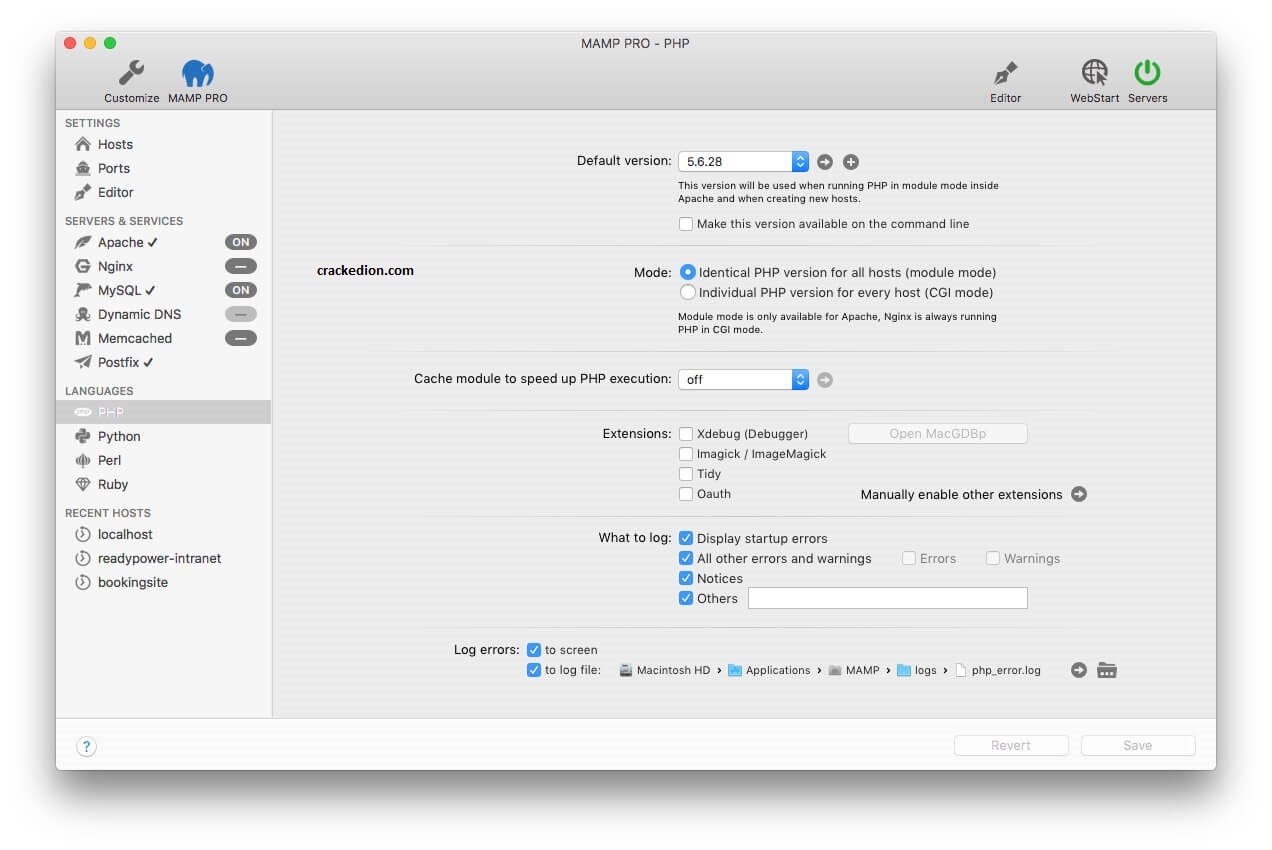Select Identical PHP version for all hosts
Viewport: 1272px width, 850px height.
point(687,272)
